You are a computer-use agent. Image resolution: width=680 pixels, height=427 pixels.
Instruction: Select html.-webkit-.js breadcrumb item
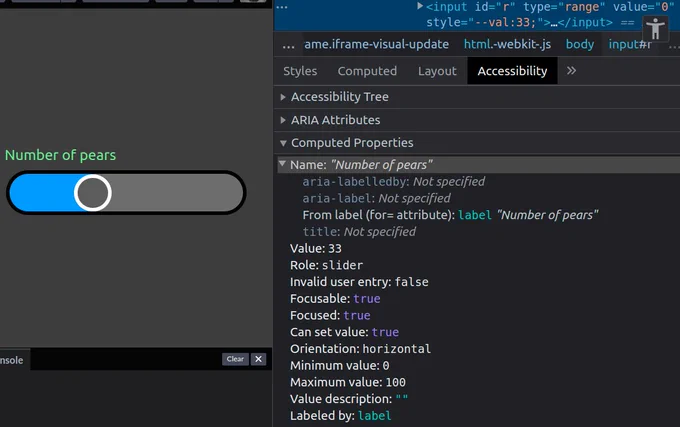[x=507, y=44]
